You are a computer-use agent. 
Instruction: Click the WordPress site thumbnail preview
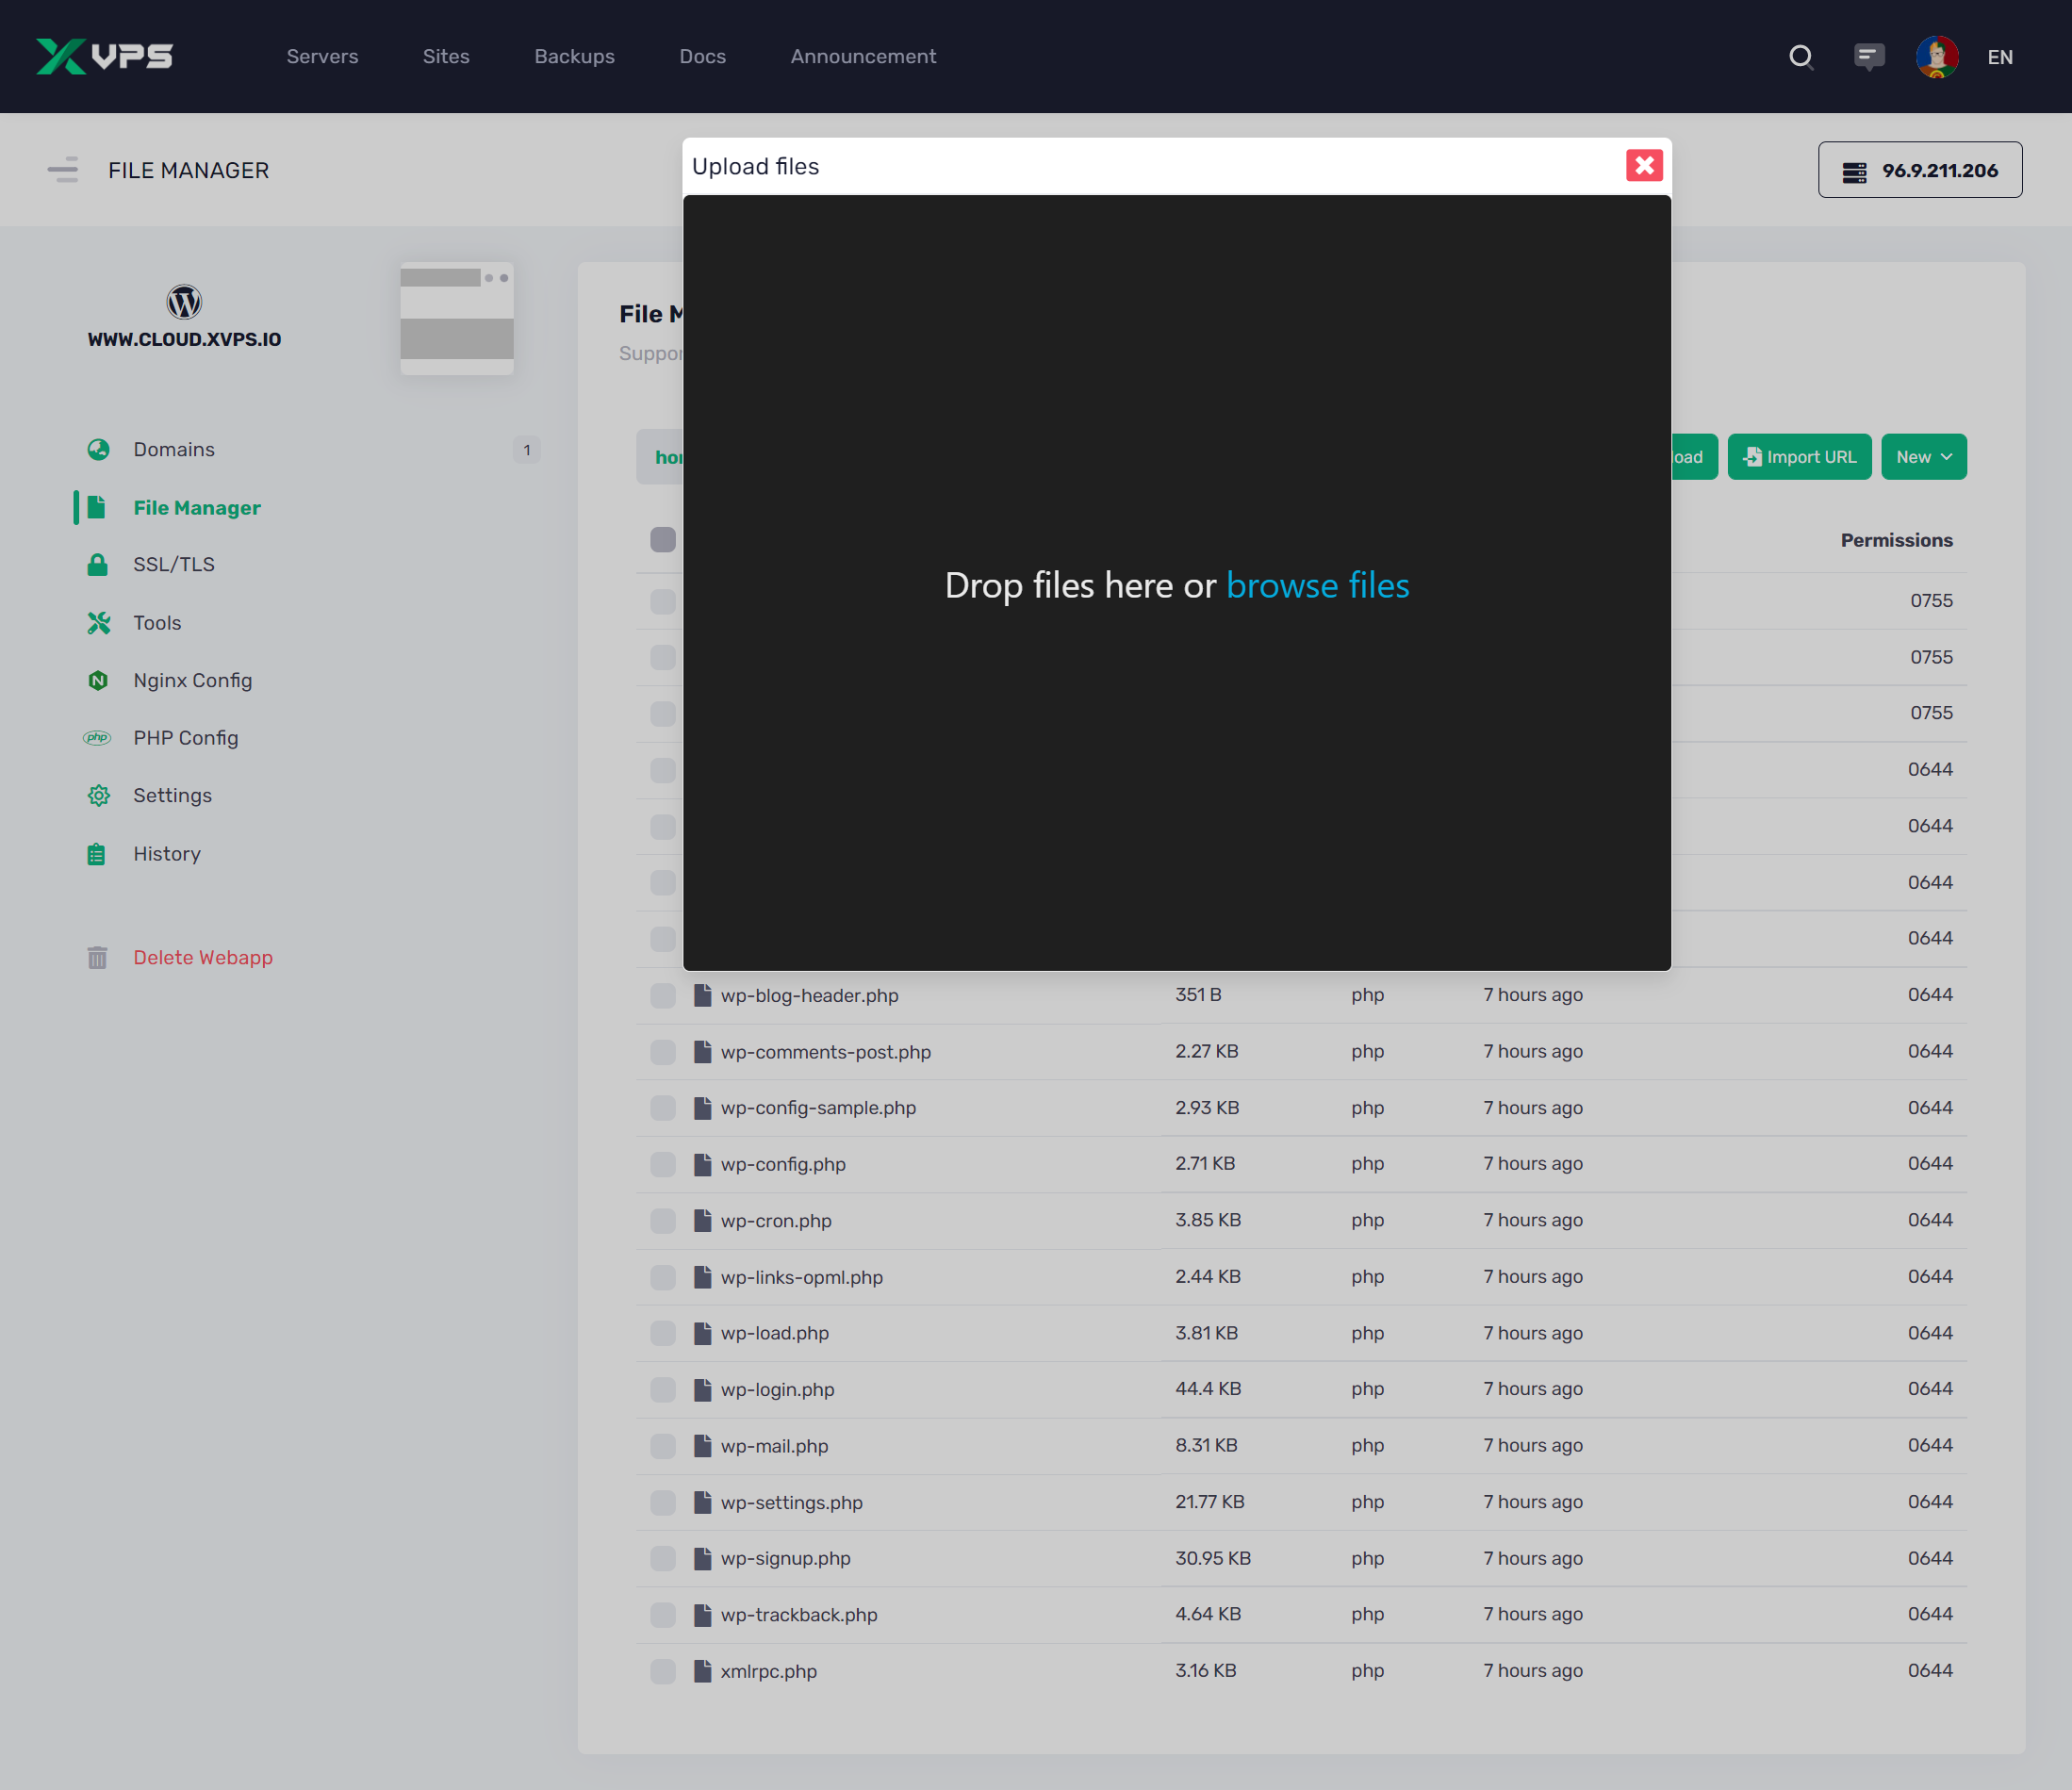point(456,318)
